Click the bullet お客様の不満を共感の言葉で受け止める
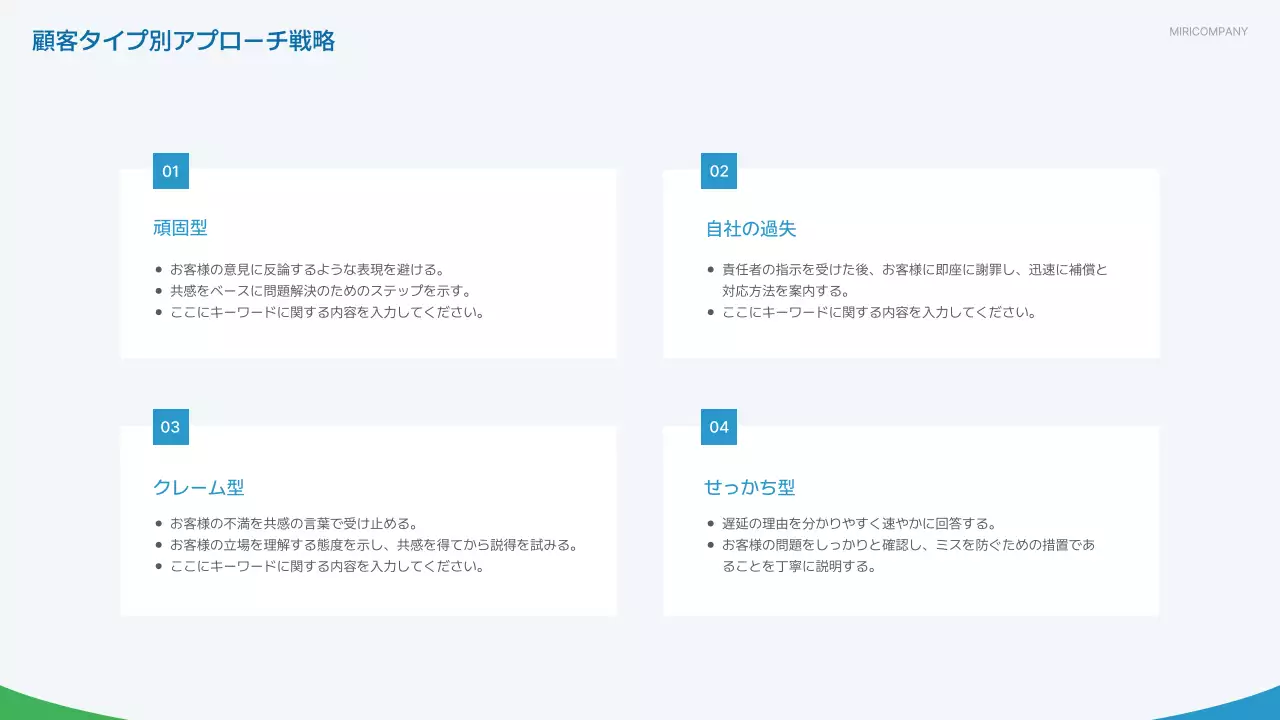Screen dimensions: 1280x720 click(293, 524)
